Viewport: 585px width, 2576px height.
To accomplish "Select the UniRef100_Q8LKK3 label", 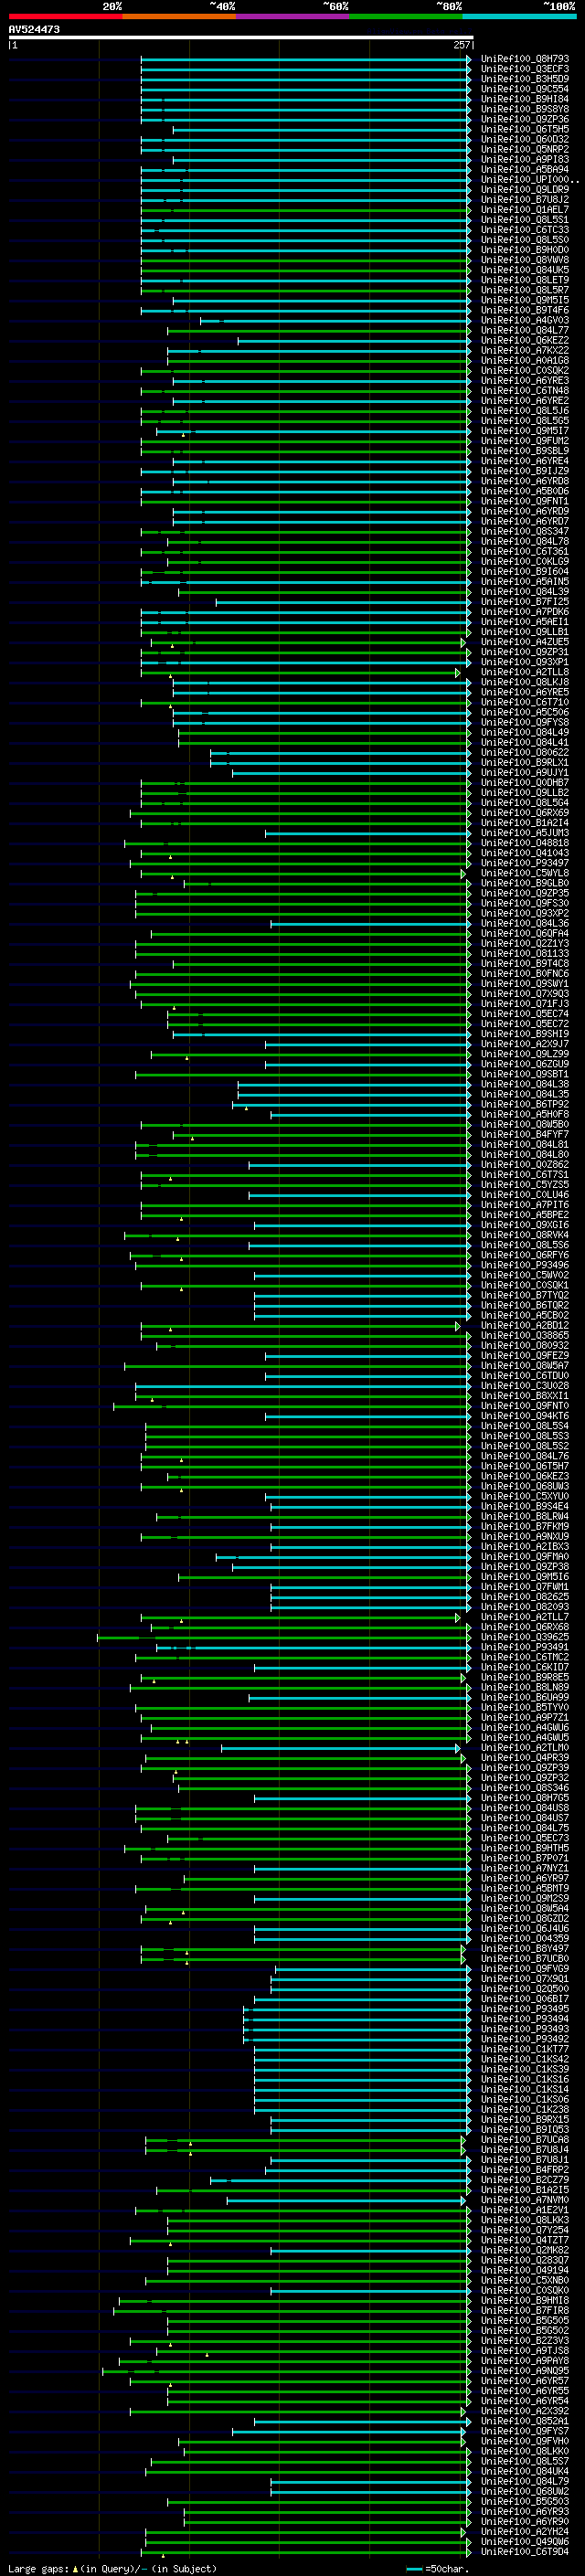I will pyautogui.click(x=525, y=2220).
